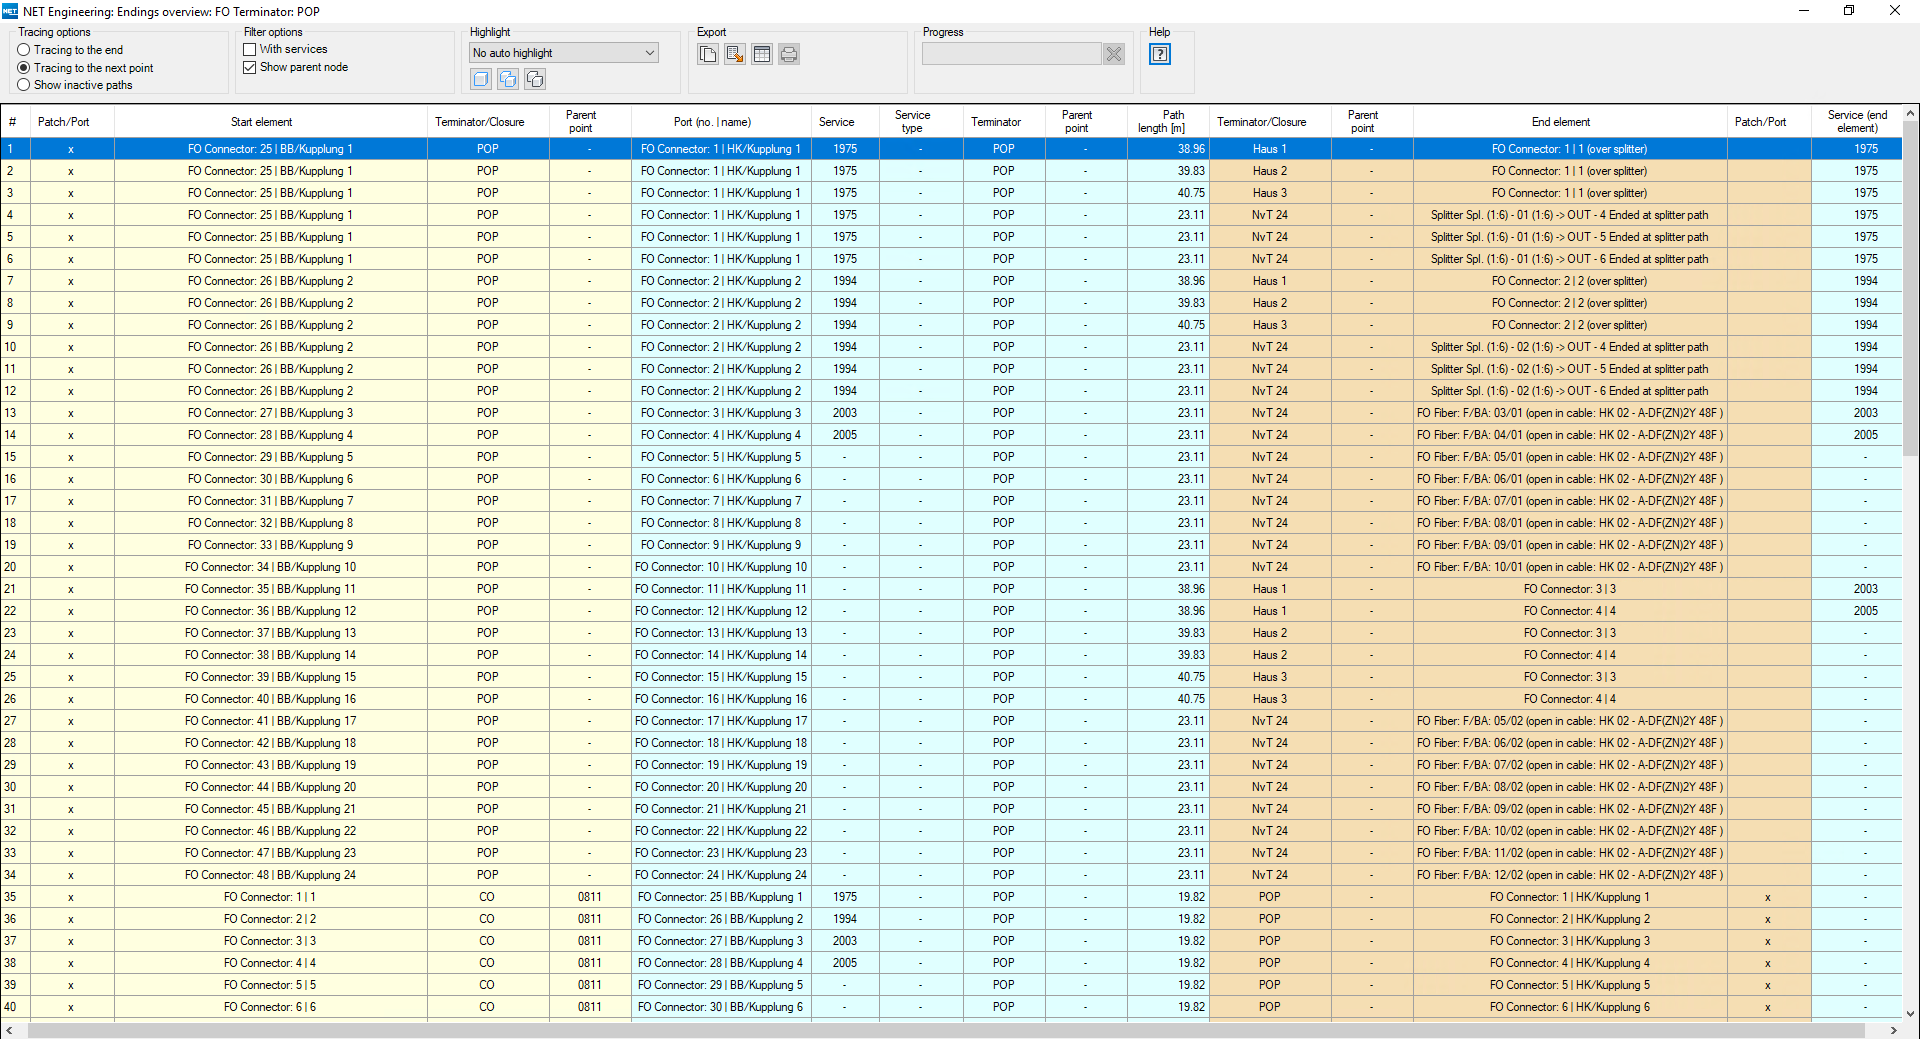Cancel progress with the X button
Viewport: 1920px width, 1039px height.
[1113, 54]
